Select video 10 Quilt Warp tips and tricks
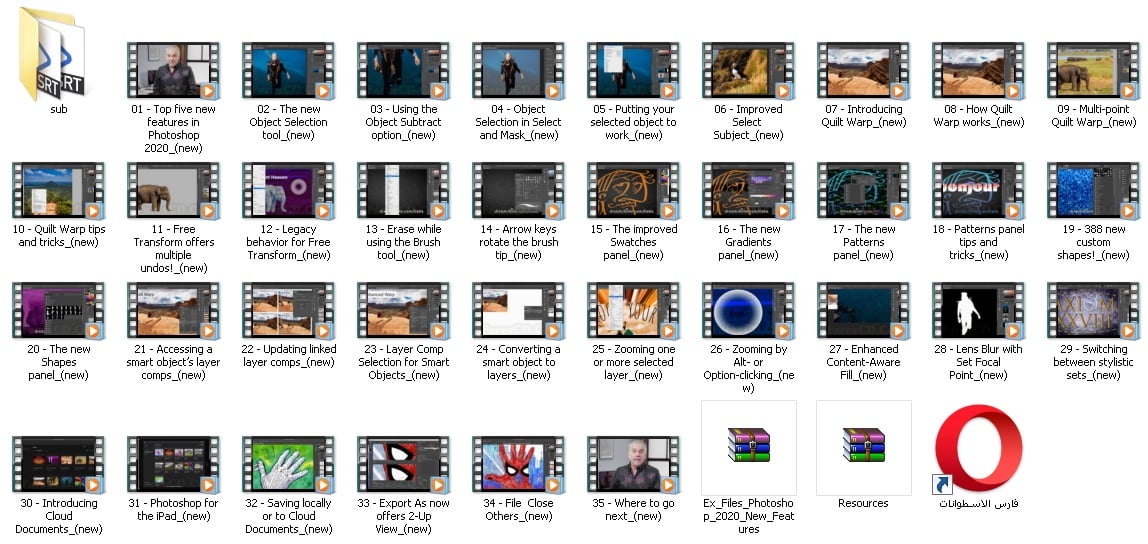The width and height of the screenshot is (1148, 544). pyautogui.click(x=59, y=190)
